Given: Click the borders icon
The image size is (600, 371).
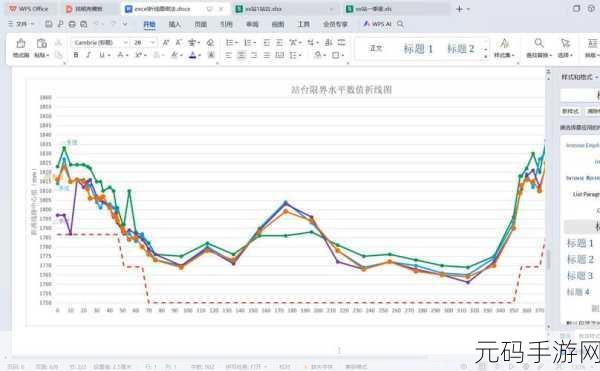Looking at the screenshot, I should (335, 55).
